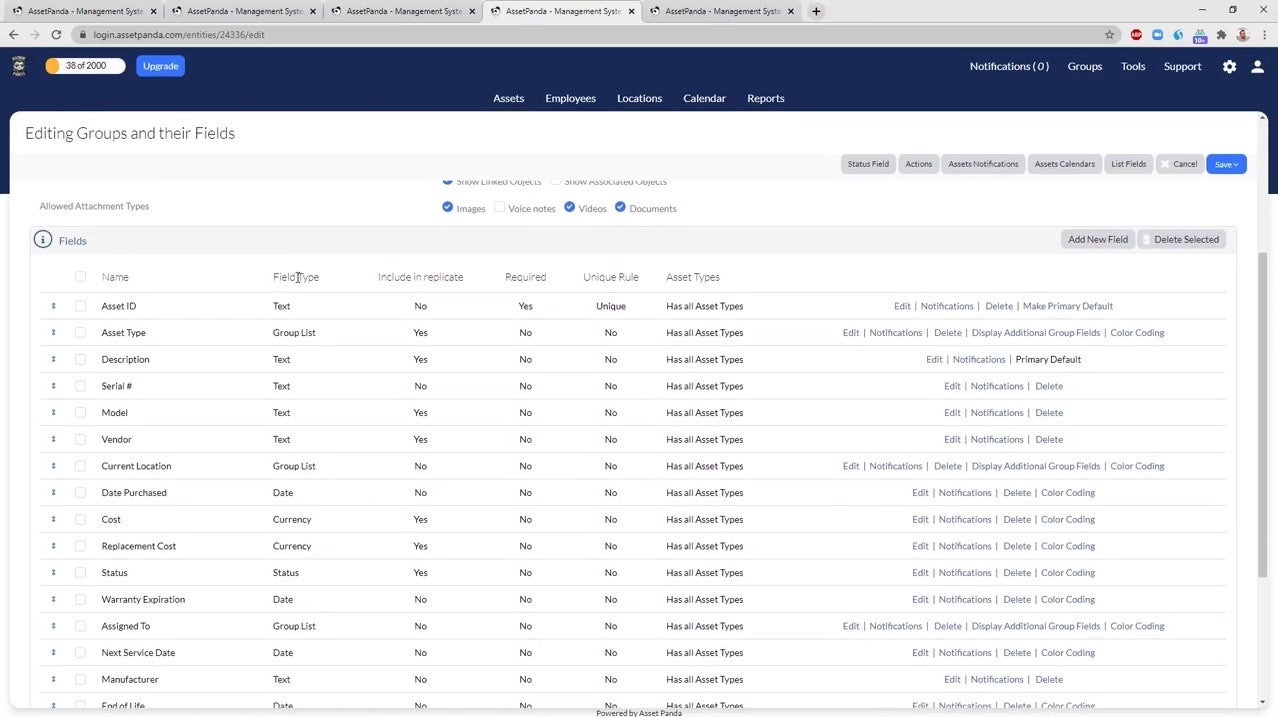Click the reorder handle for Status
Screen dimensions: 1278x717
point(54,573)
